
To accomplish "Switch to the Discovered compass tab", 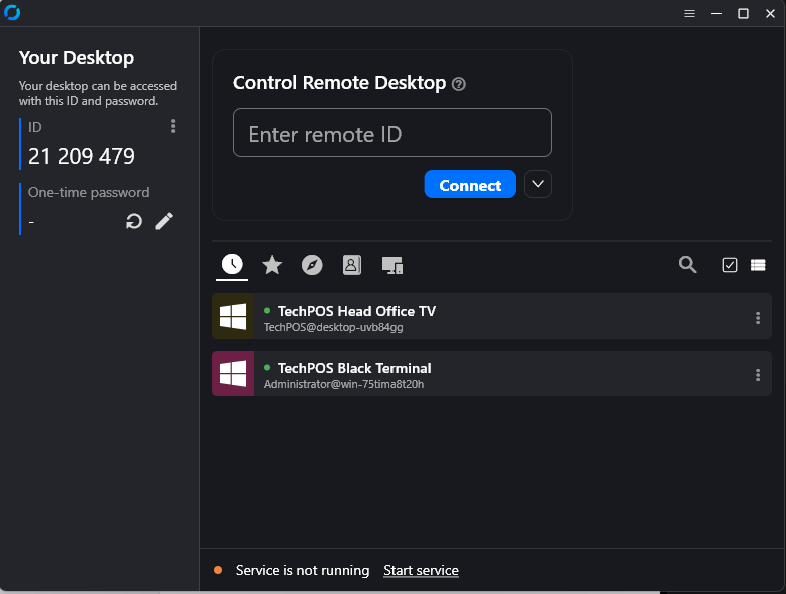I will click(312, 265).
